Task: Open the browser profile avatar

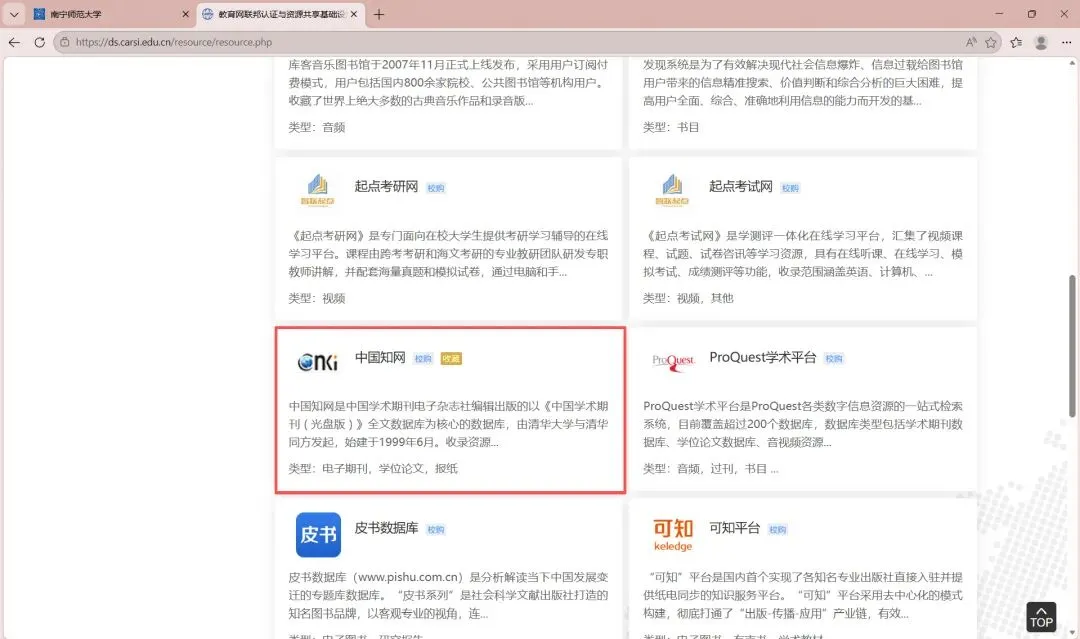Action: (1041, 42)
